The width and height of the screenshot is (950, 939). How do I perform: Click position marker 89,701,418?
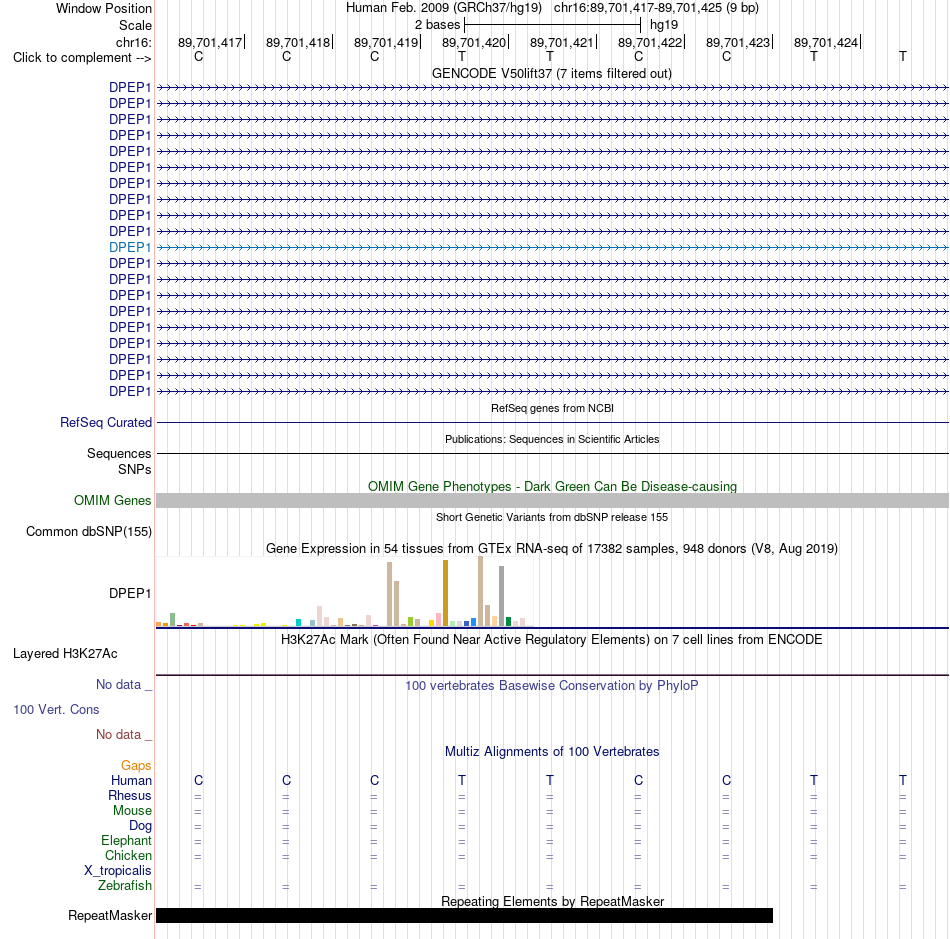coord(297,42)
